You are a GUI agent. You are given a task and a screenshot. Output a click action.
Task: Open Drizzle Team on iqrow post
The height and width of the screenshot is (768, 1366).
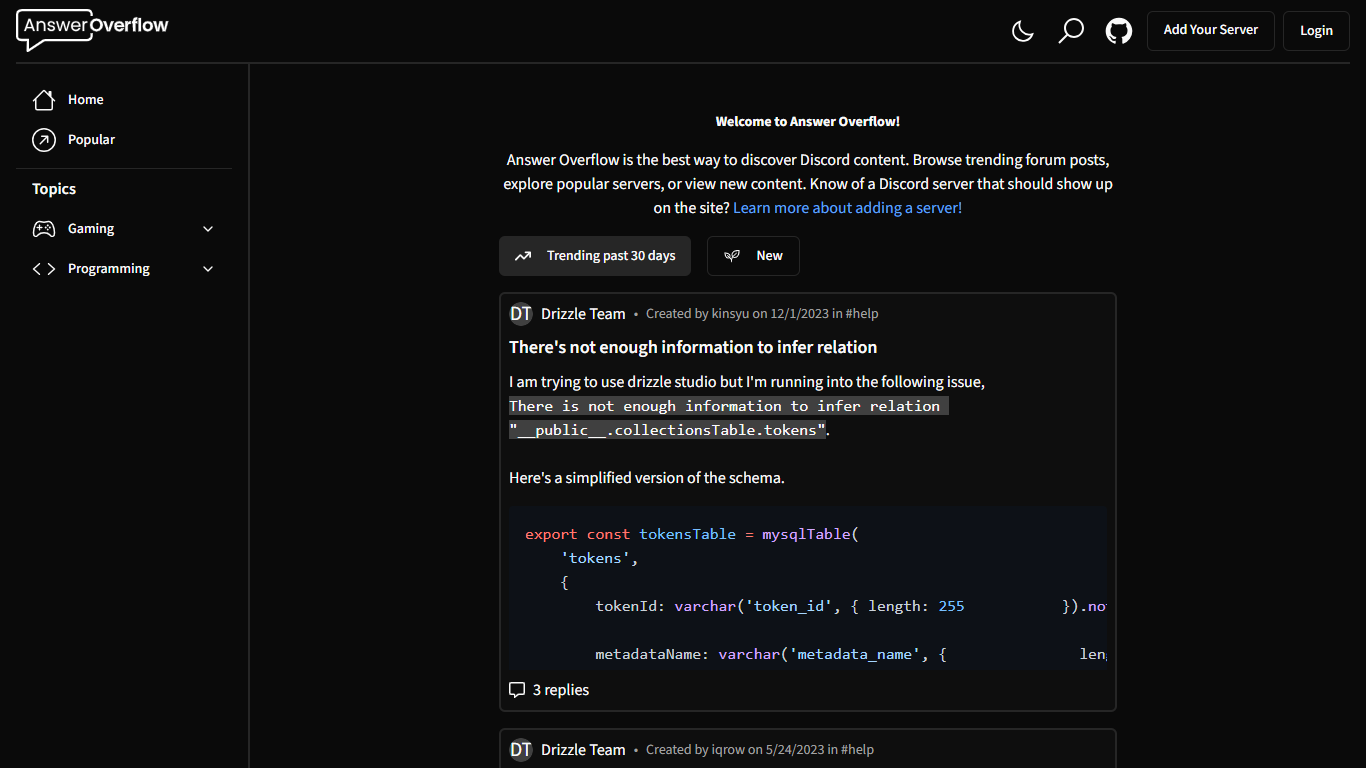tap(583, 750)
